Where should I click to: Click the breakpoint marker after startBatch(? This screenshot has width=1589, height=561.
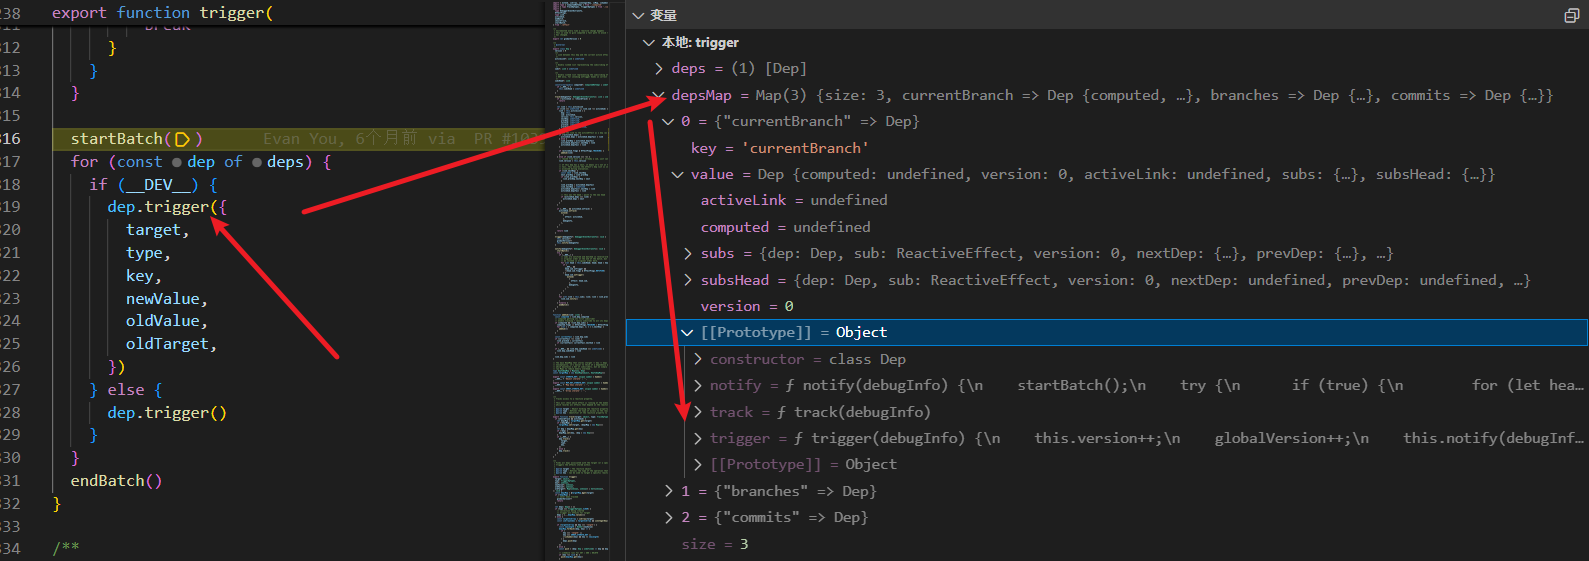[182, 139]
